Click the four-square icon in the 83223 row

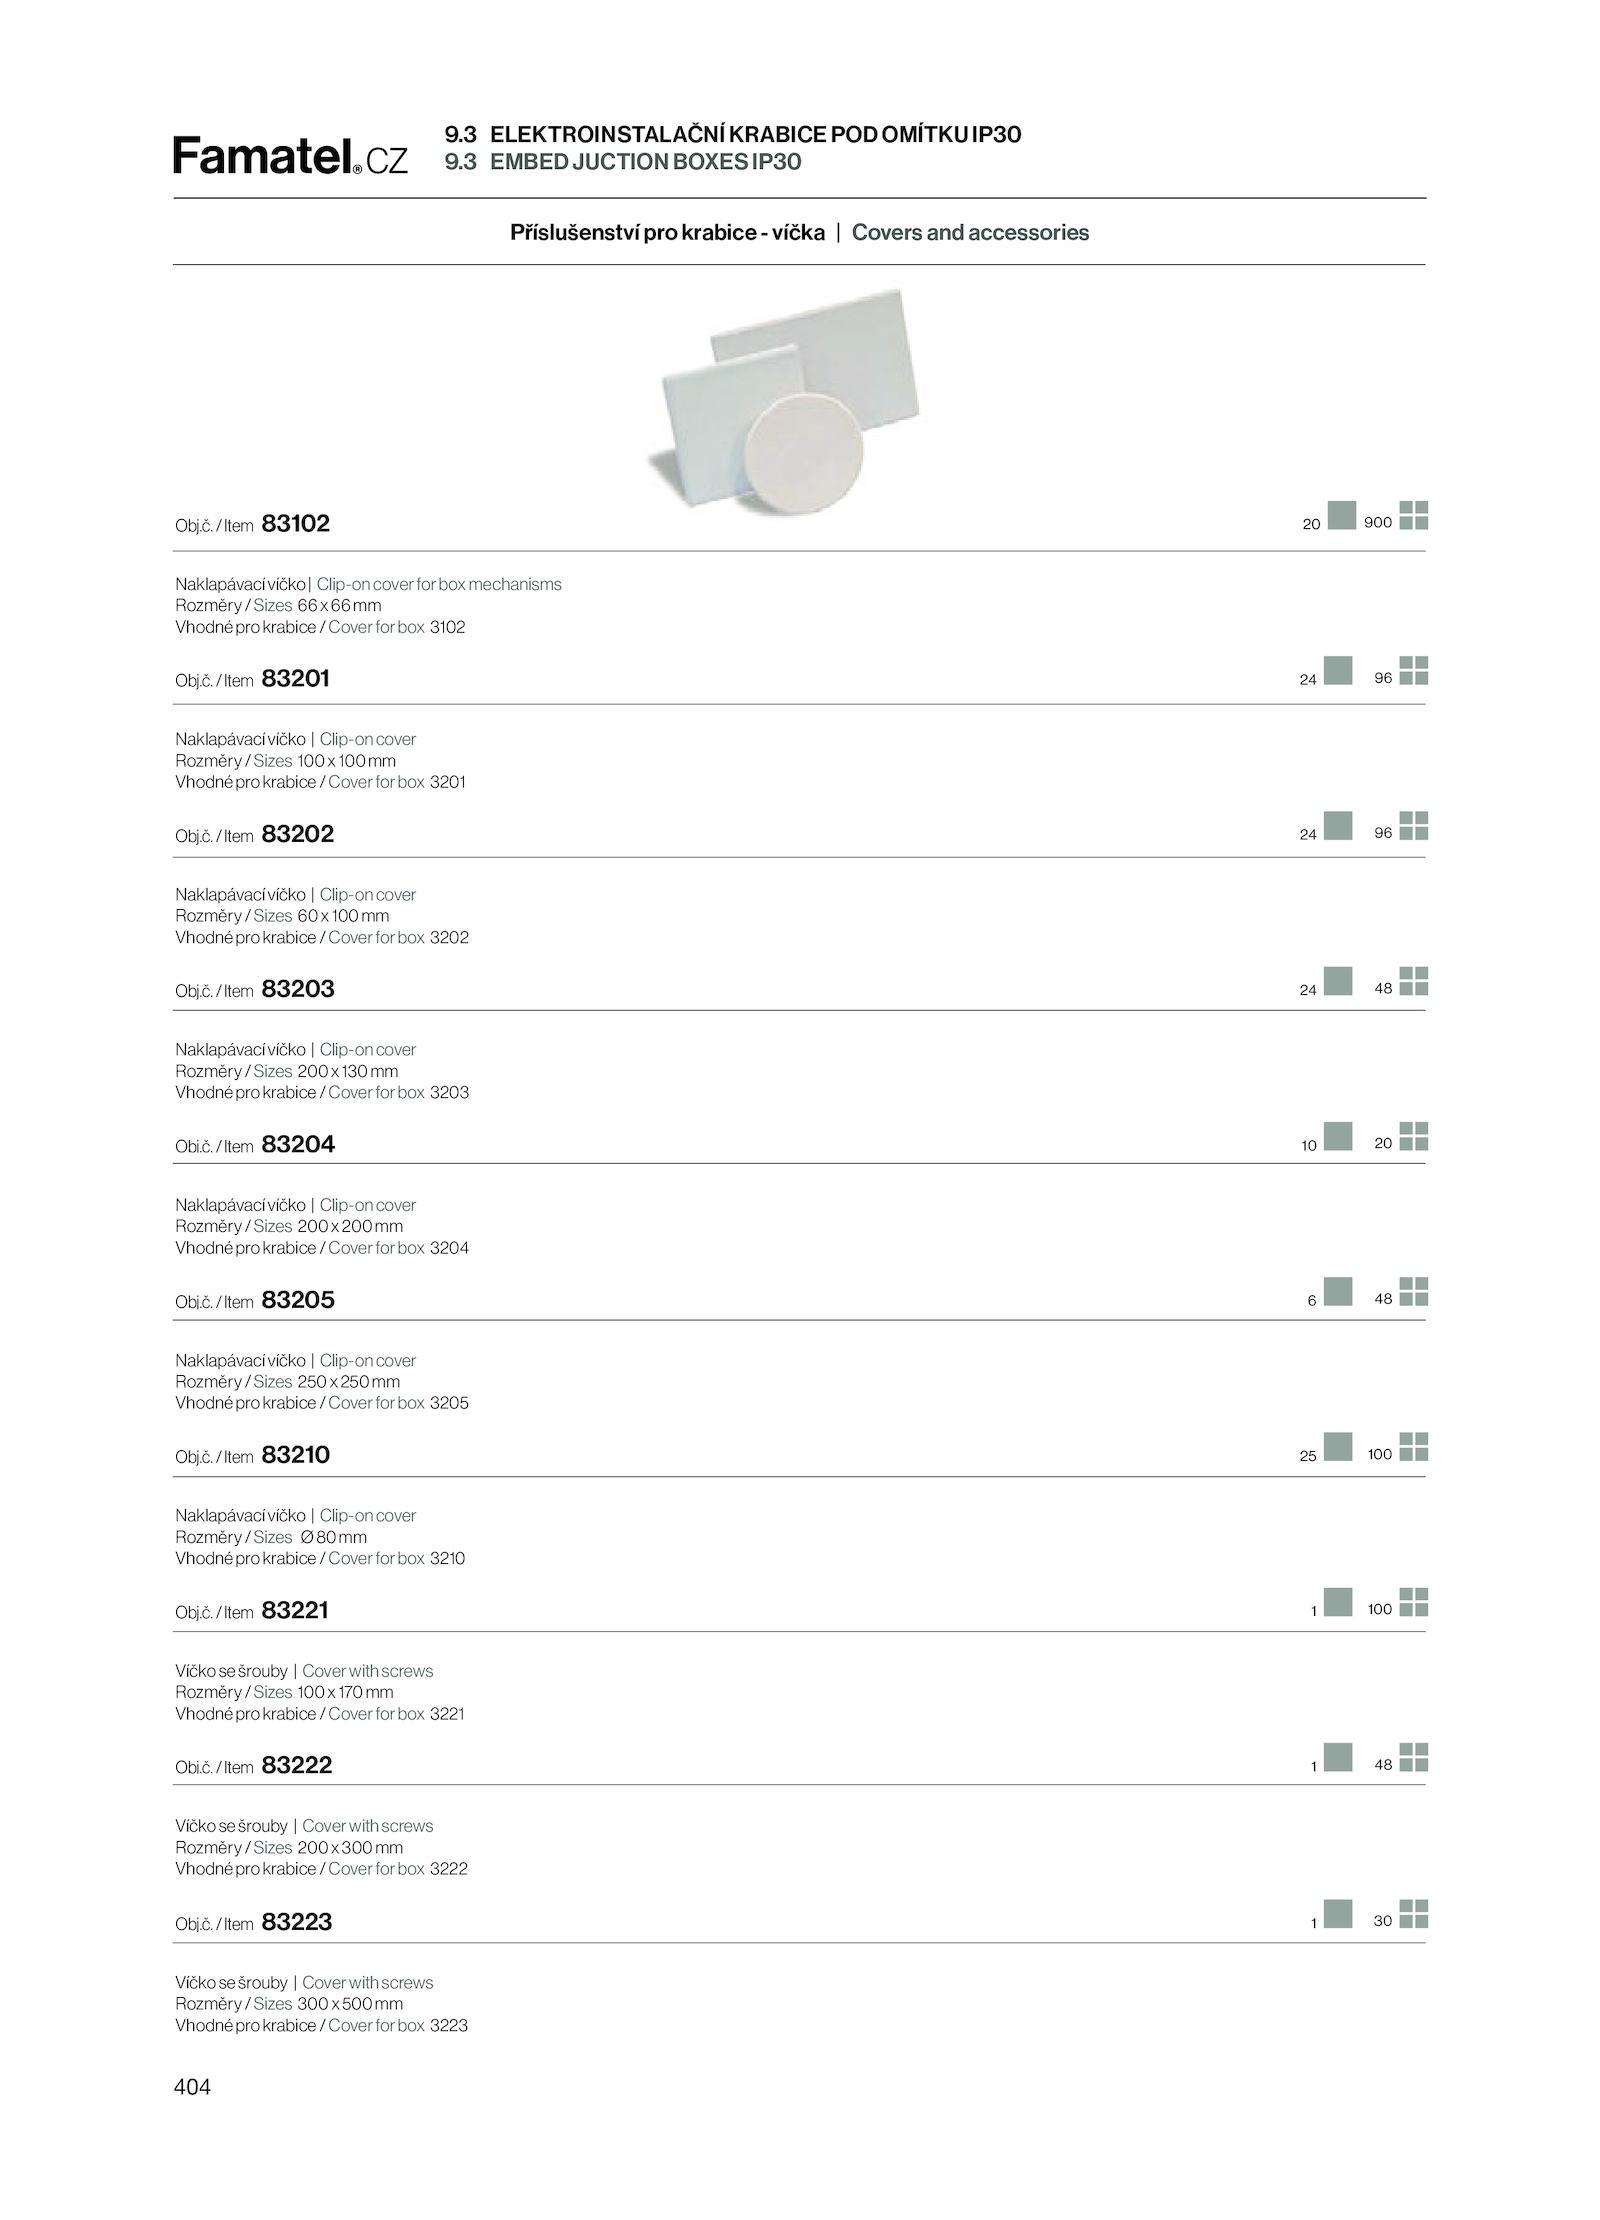pos(1413,1914)
